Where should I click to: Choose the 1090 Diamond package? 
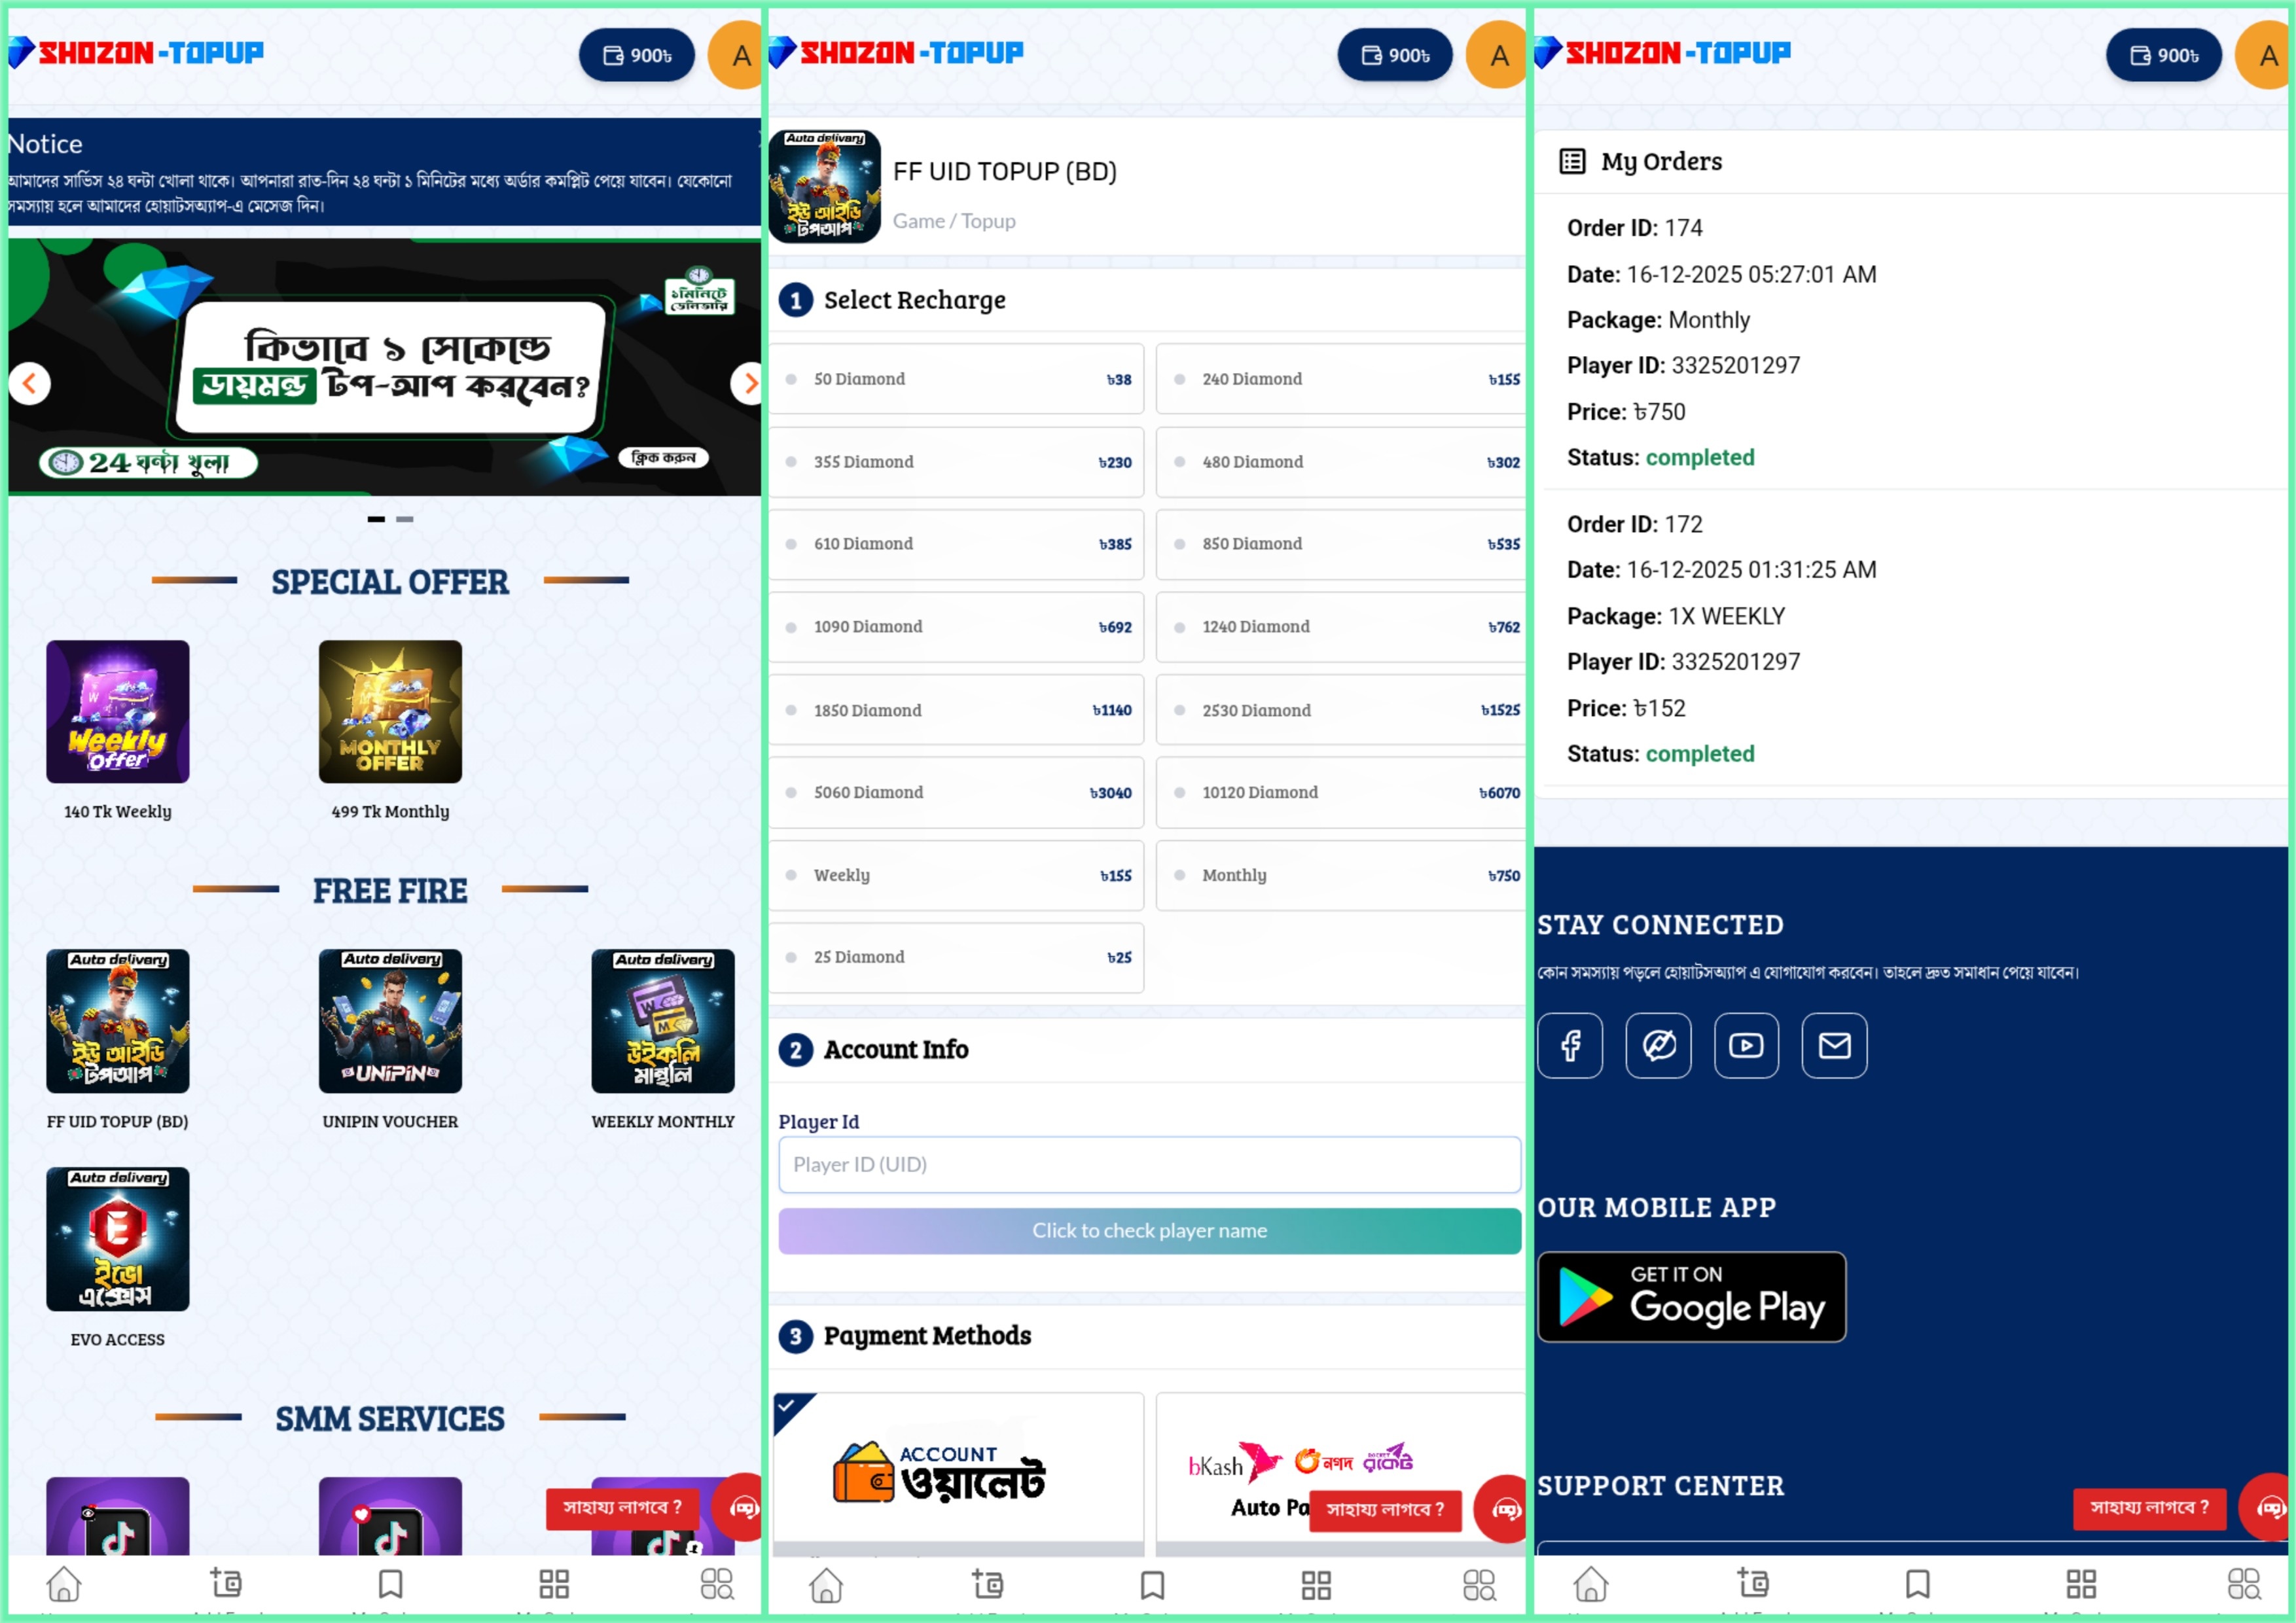957,627
